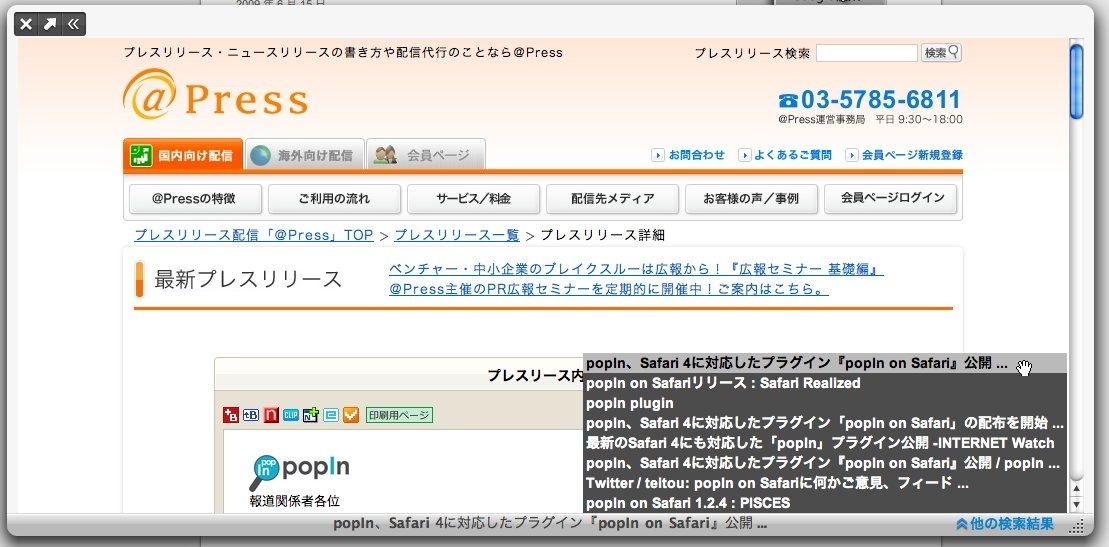Click the N+ bookmark icon
This screenshot has width=1109, height=547.
[310, 415]
